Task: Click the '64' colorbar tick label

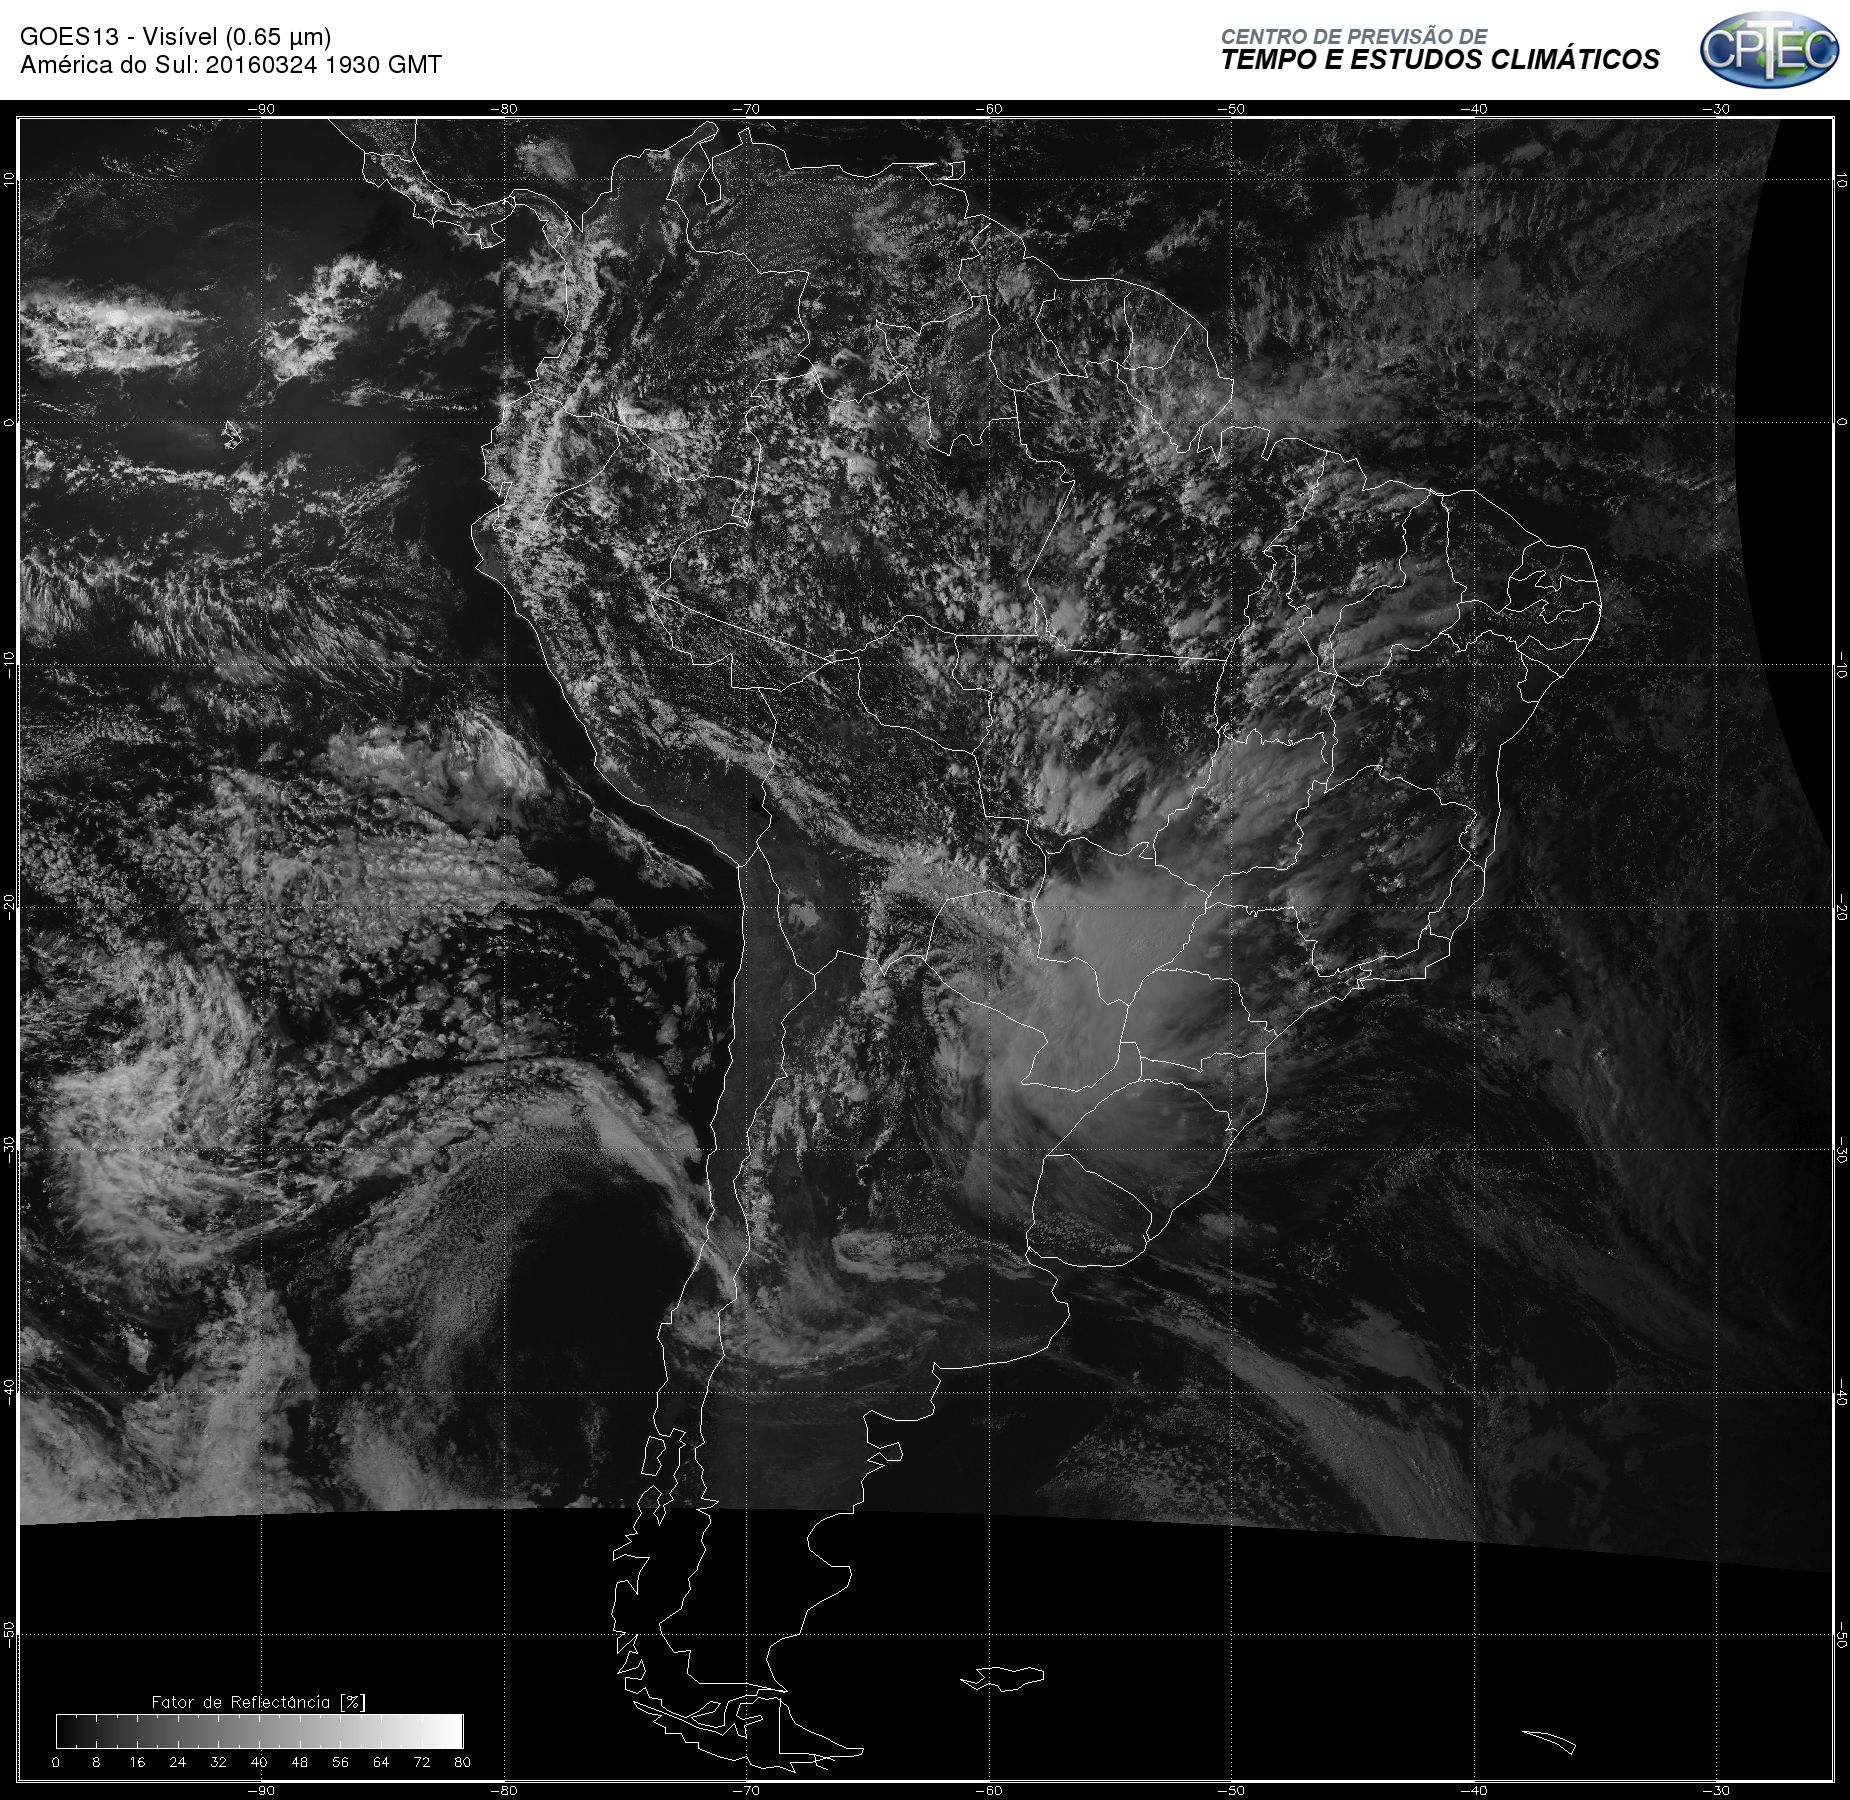Action: point(381,1762)
